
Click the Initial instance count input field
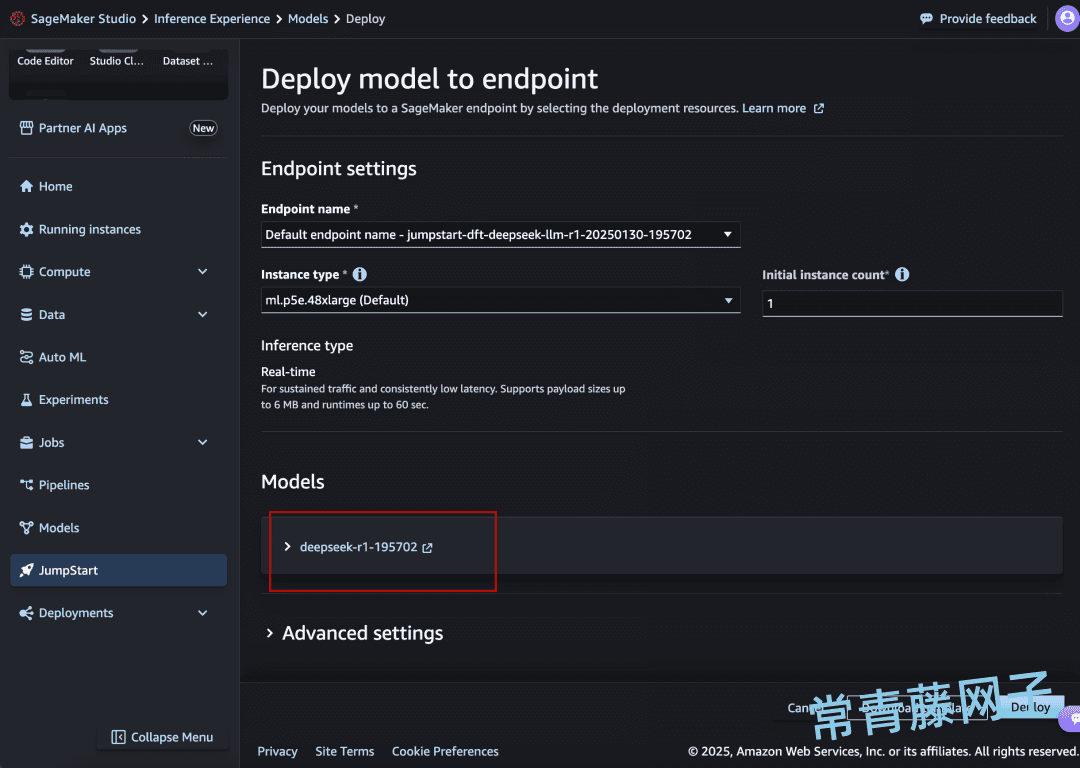click(x=912, y=303)
